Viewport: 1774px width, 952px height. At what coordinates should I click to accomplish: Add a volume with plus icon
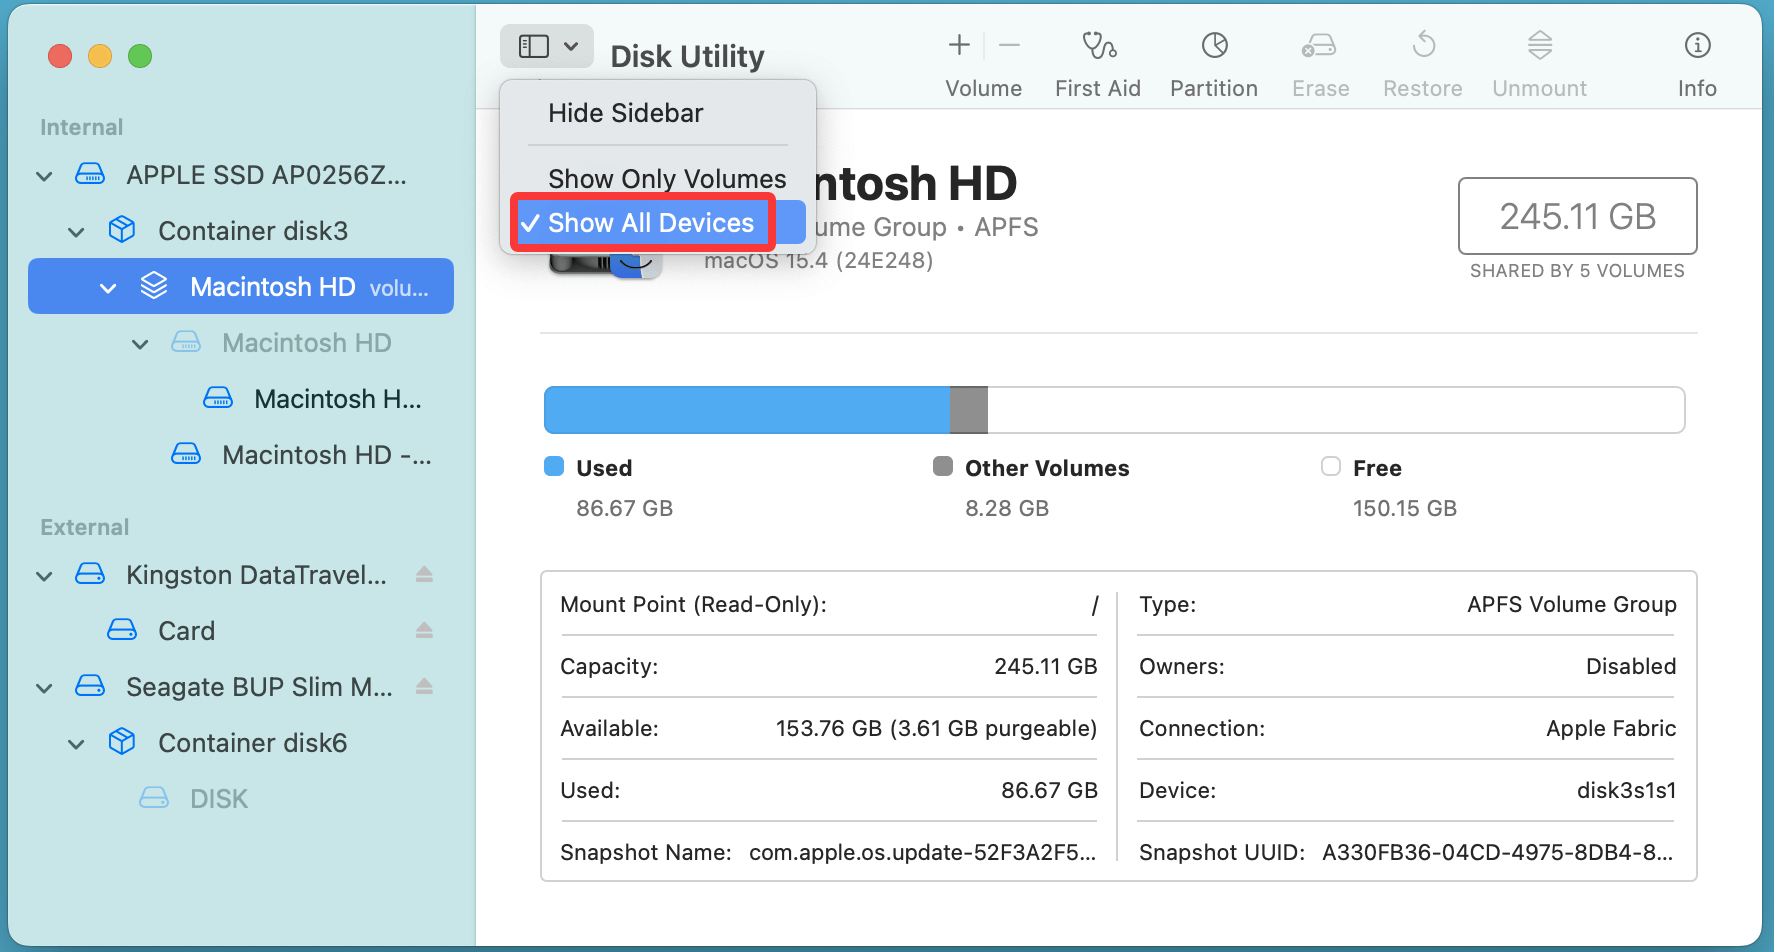(959, 45)
